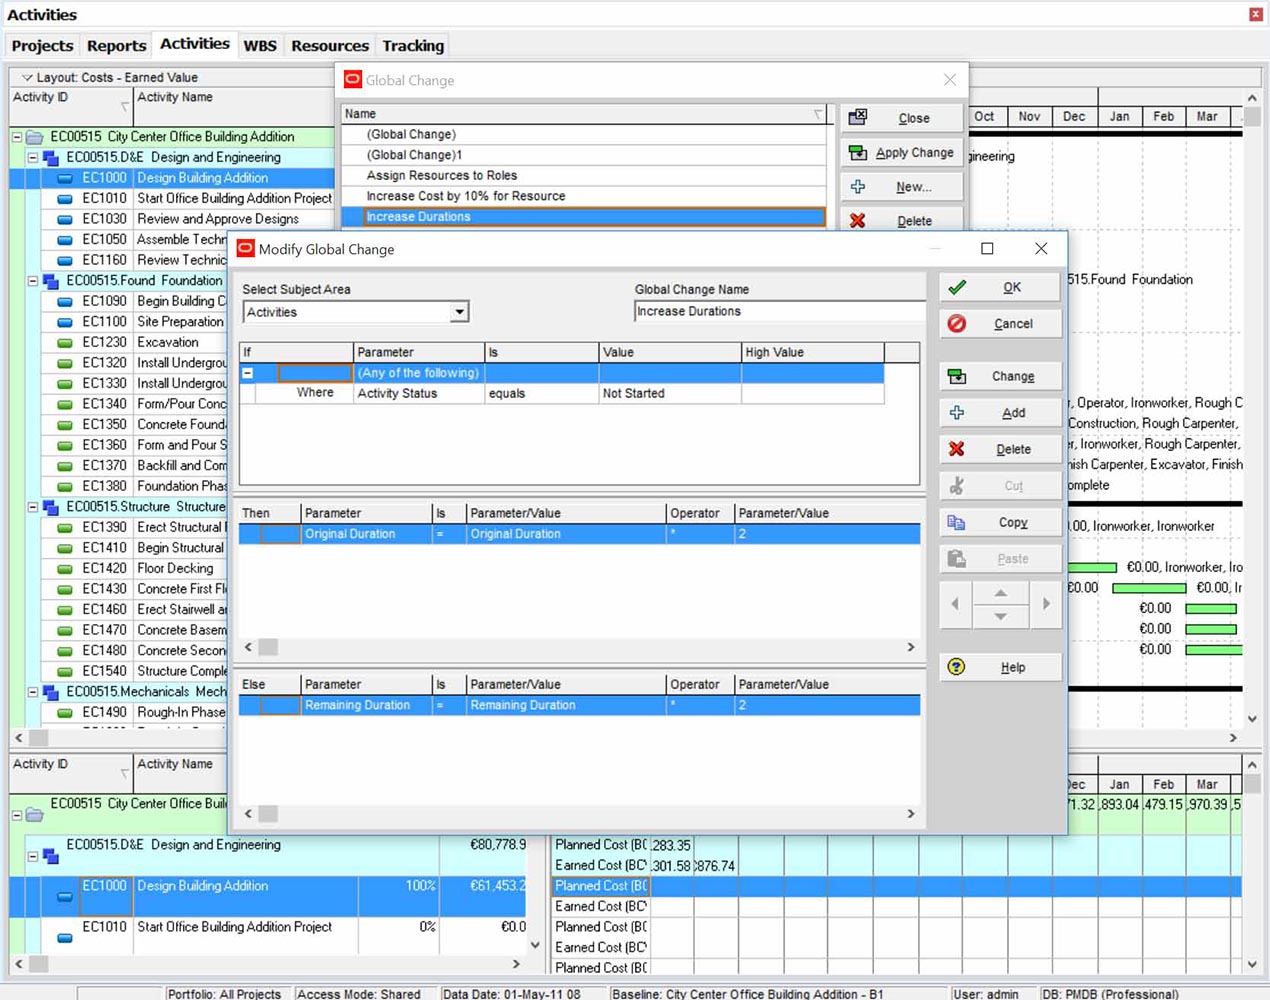
Task: Open the Tracking tab
Action: click(412, 46)
